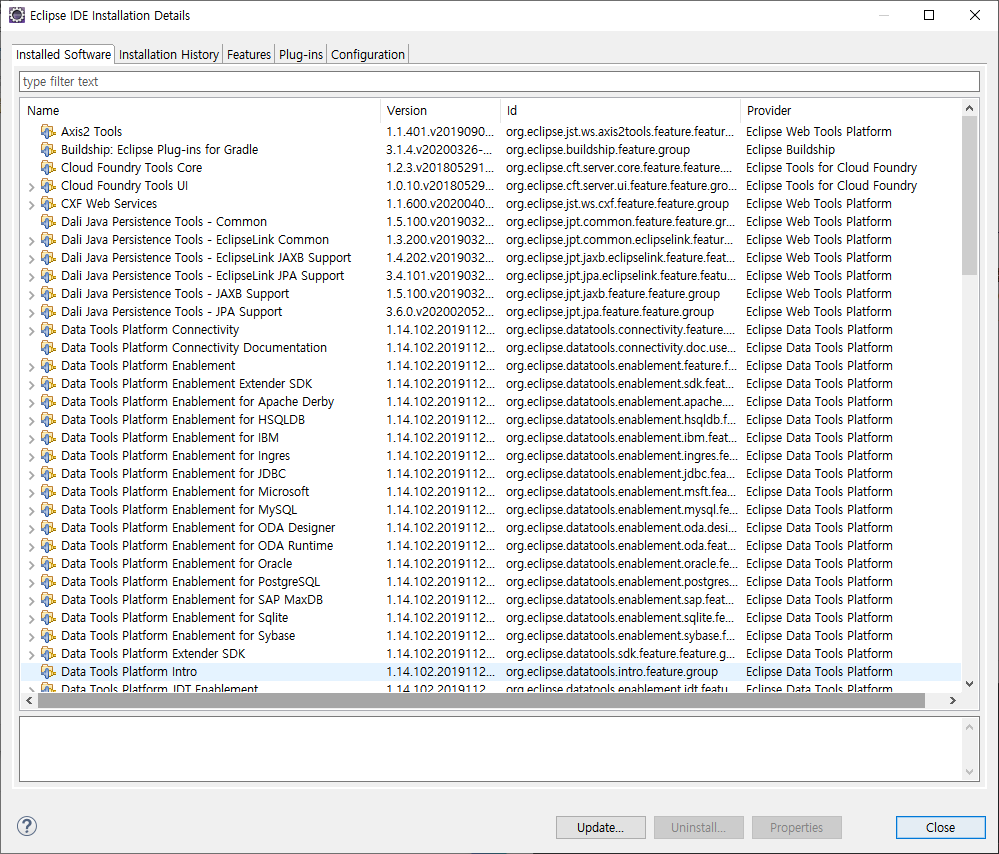Click the Dali Persistence Tools - Common icon
The height and width of the screenshot is (854, 999).
[x=48, y=222]
